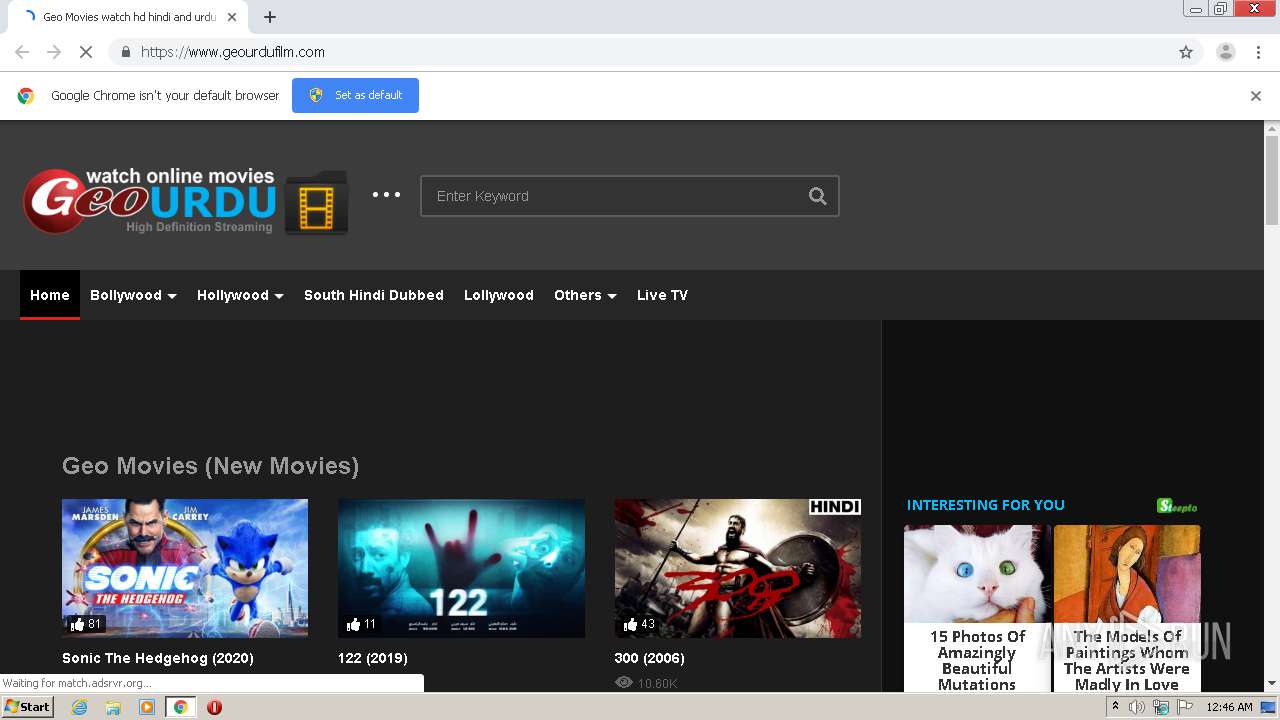
Task: Click the system tray volume icon
Action: coord(1137,707)
